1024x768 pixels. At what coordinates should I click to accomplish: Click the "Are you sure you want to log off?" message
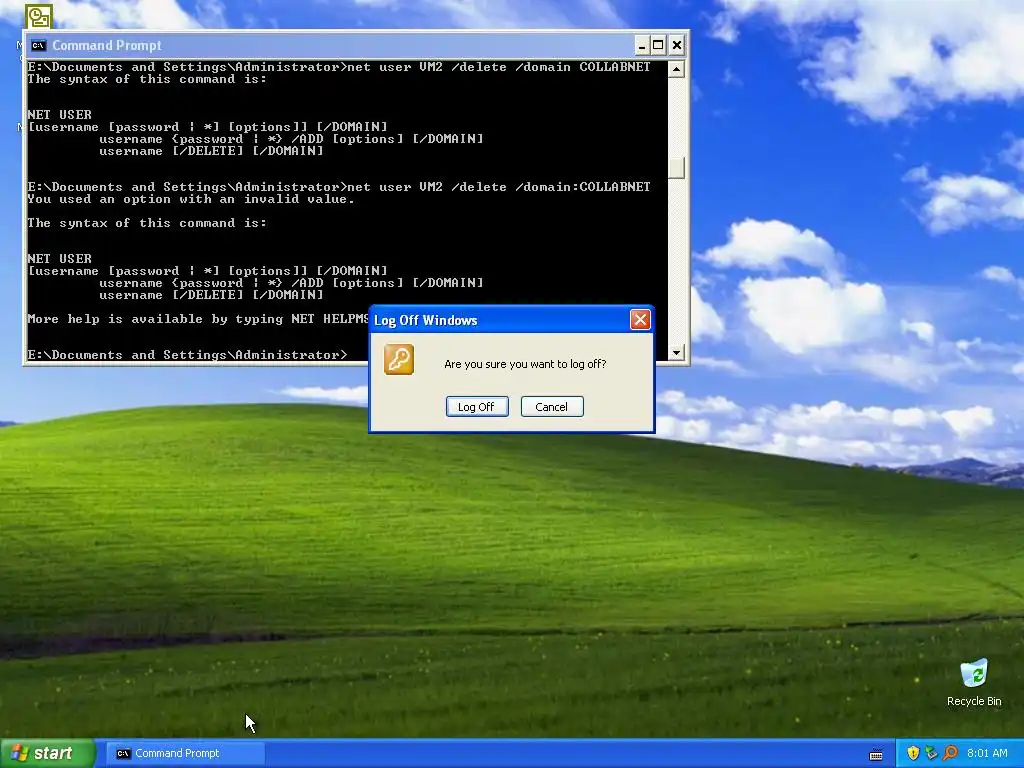(x=525, y=364)
